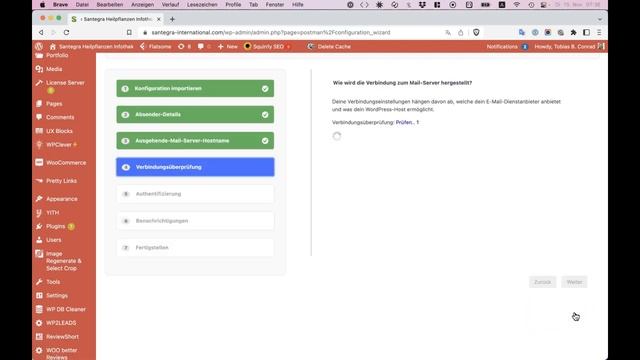Open tab search dropdown arrow
640x360 pixels.
point(600,19)
